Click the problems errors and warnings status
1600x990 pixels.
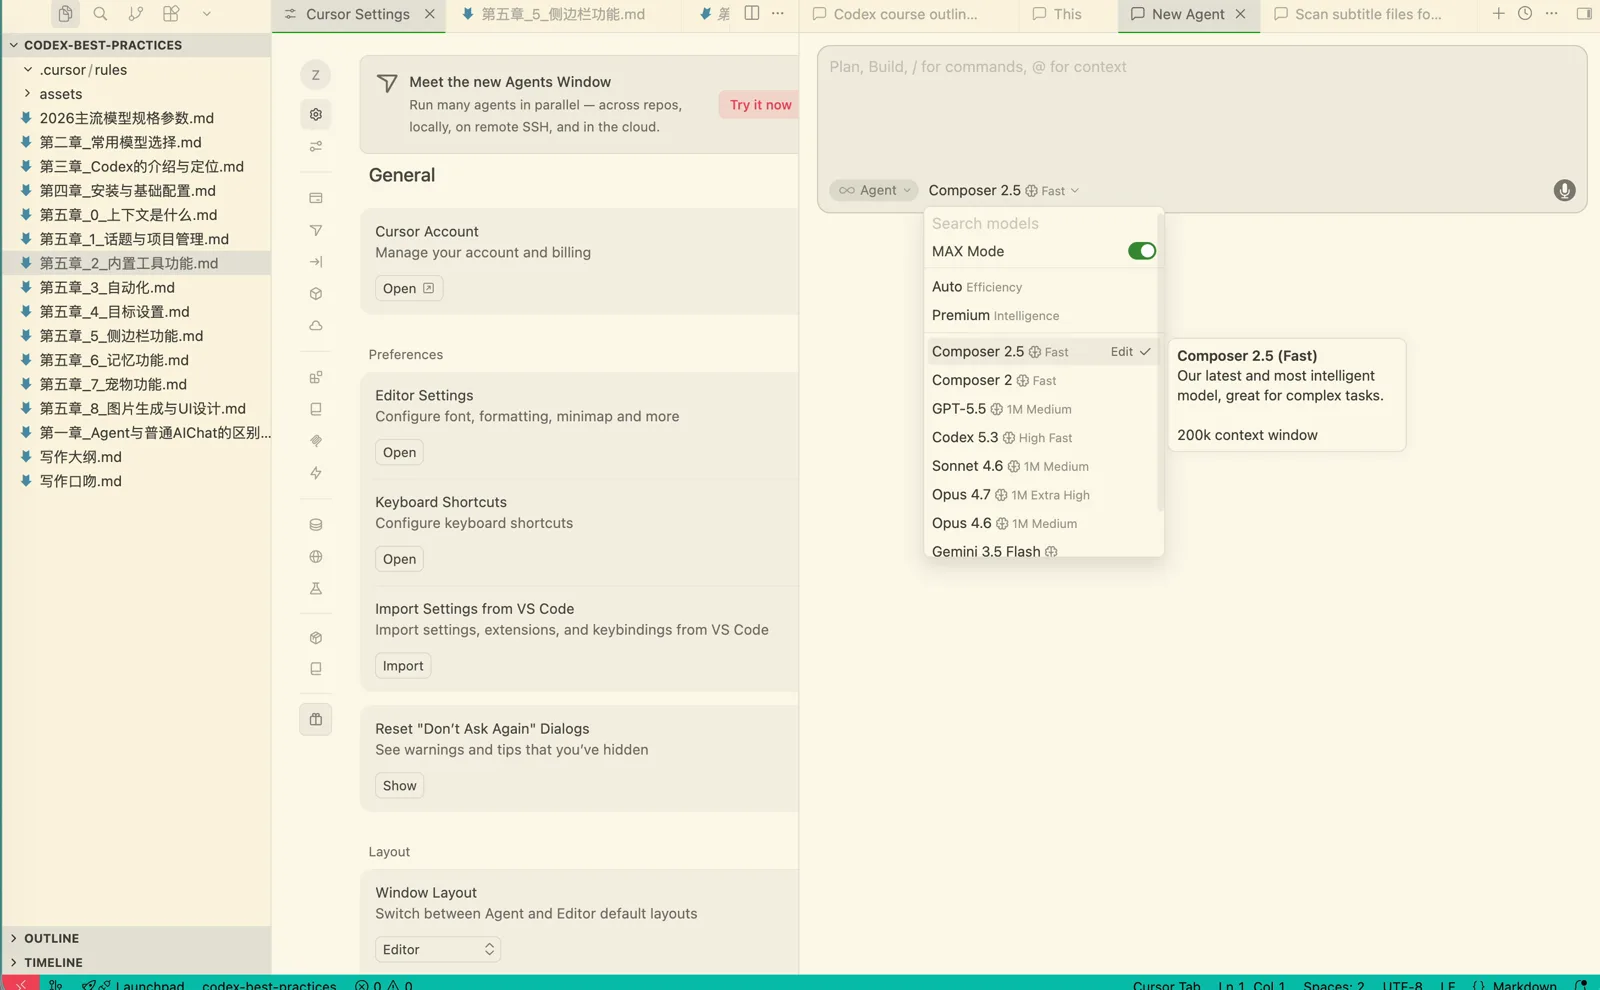[x=384, y=985]
